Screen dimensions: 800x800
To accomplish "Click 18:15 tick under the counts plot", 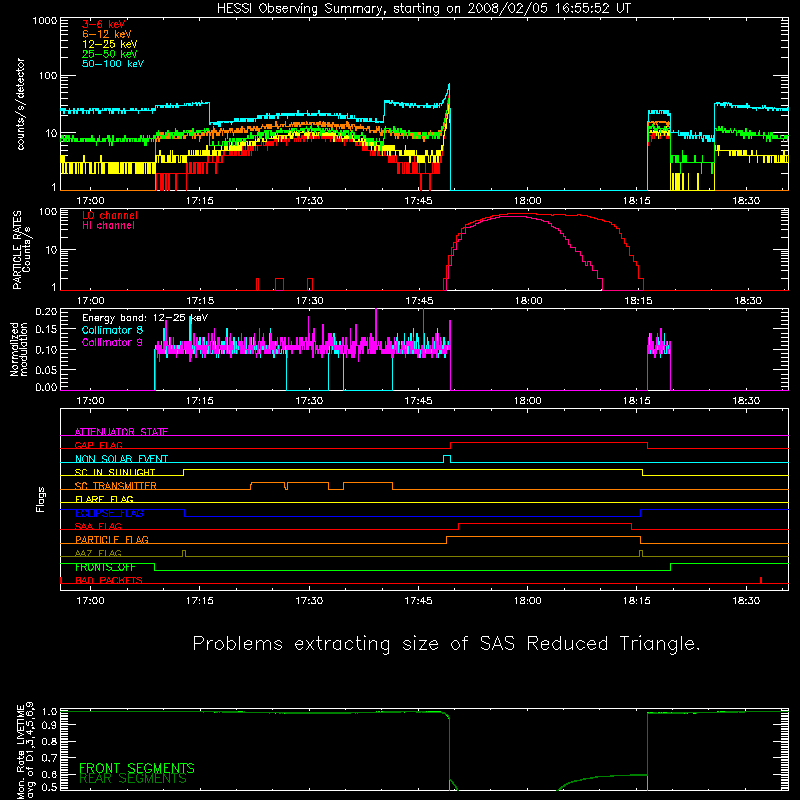I will coord(637,201).
